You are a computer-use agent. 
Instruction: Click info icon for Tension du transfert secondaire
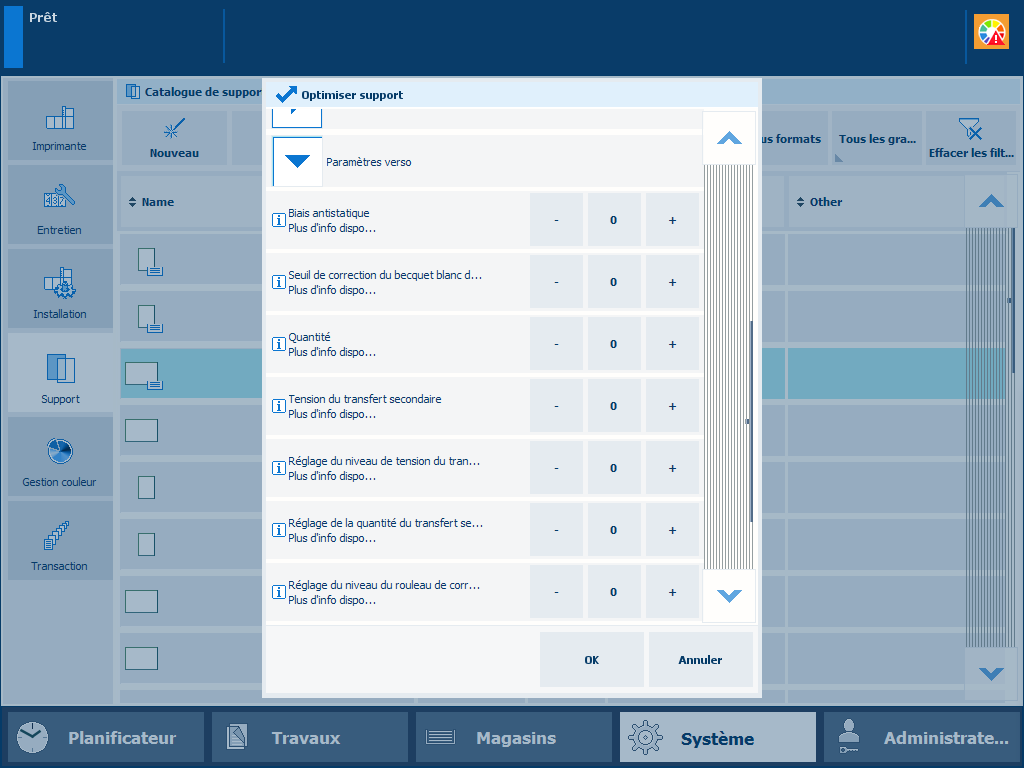point(279,406)
